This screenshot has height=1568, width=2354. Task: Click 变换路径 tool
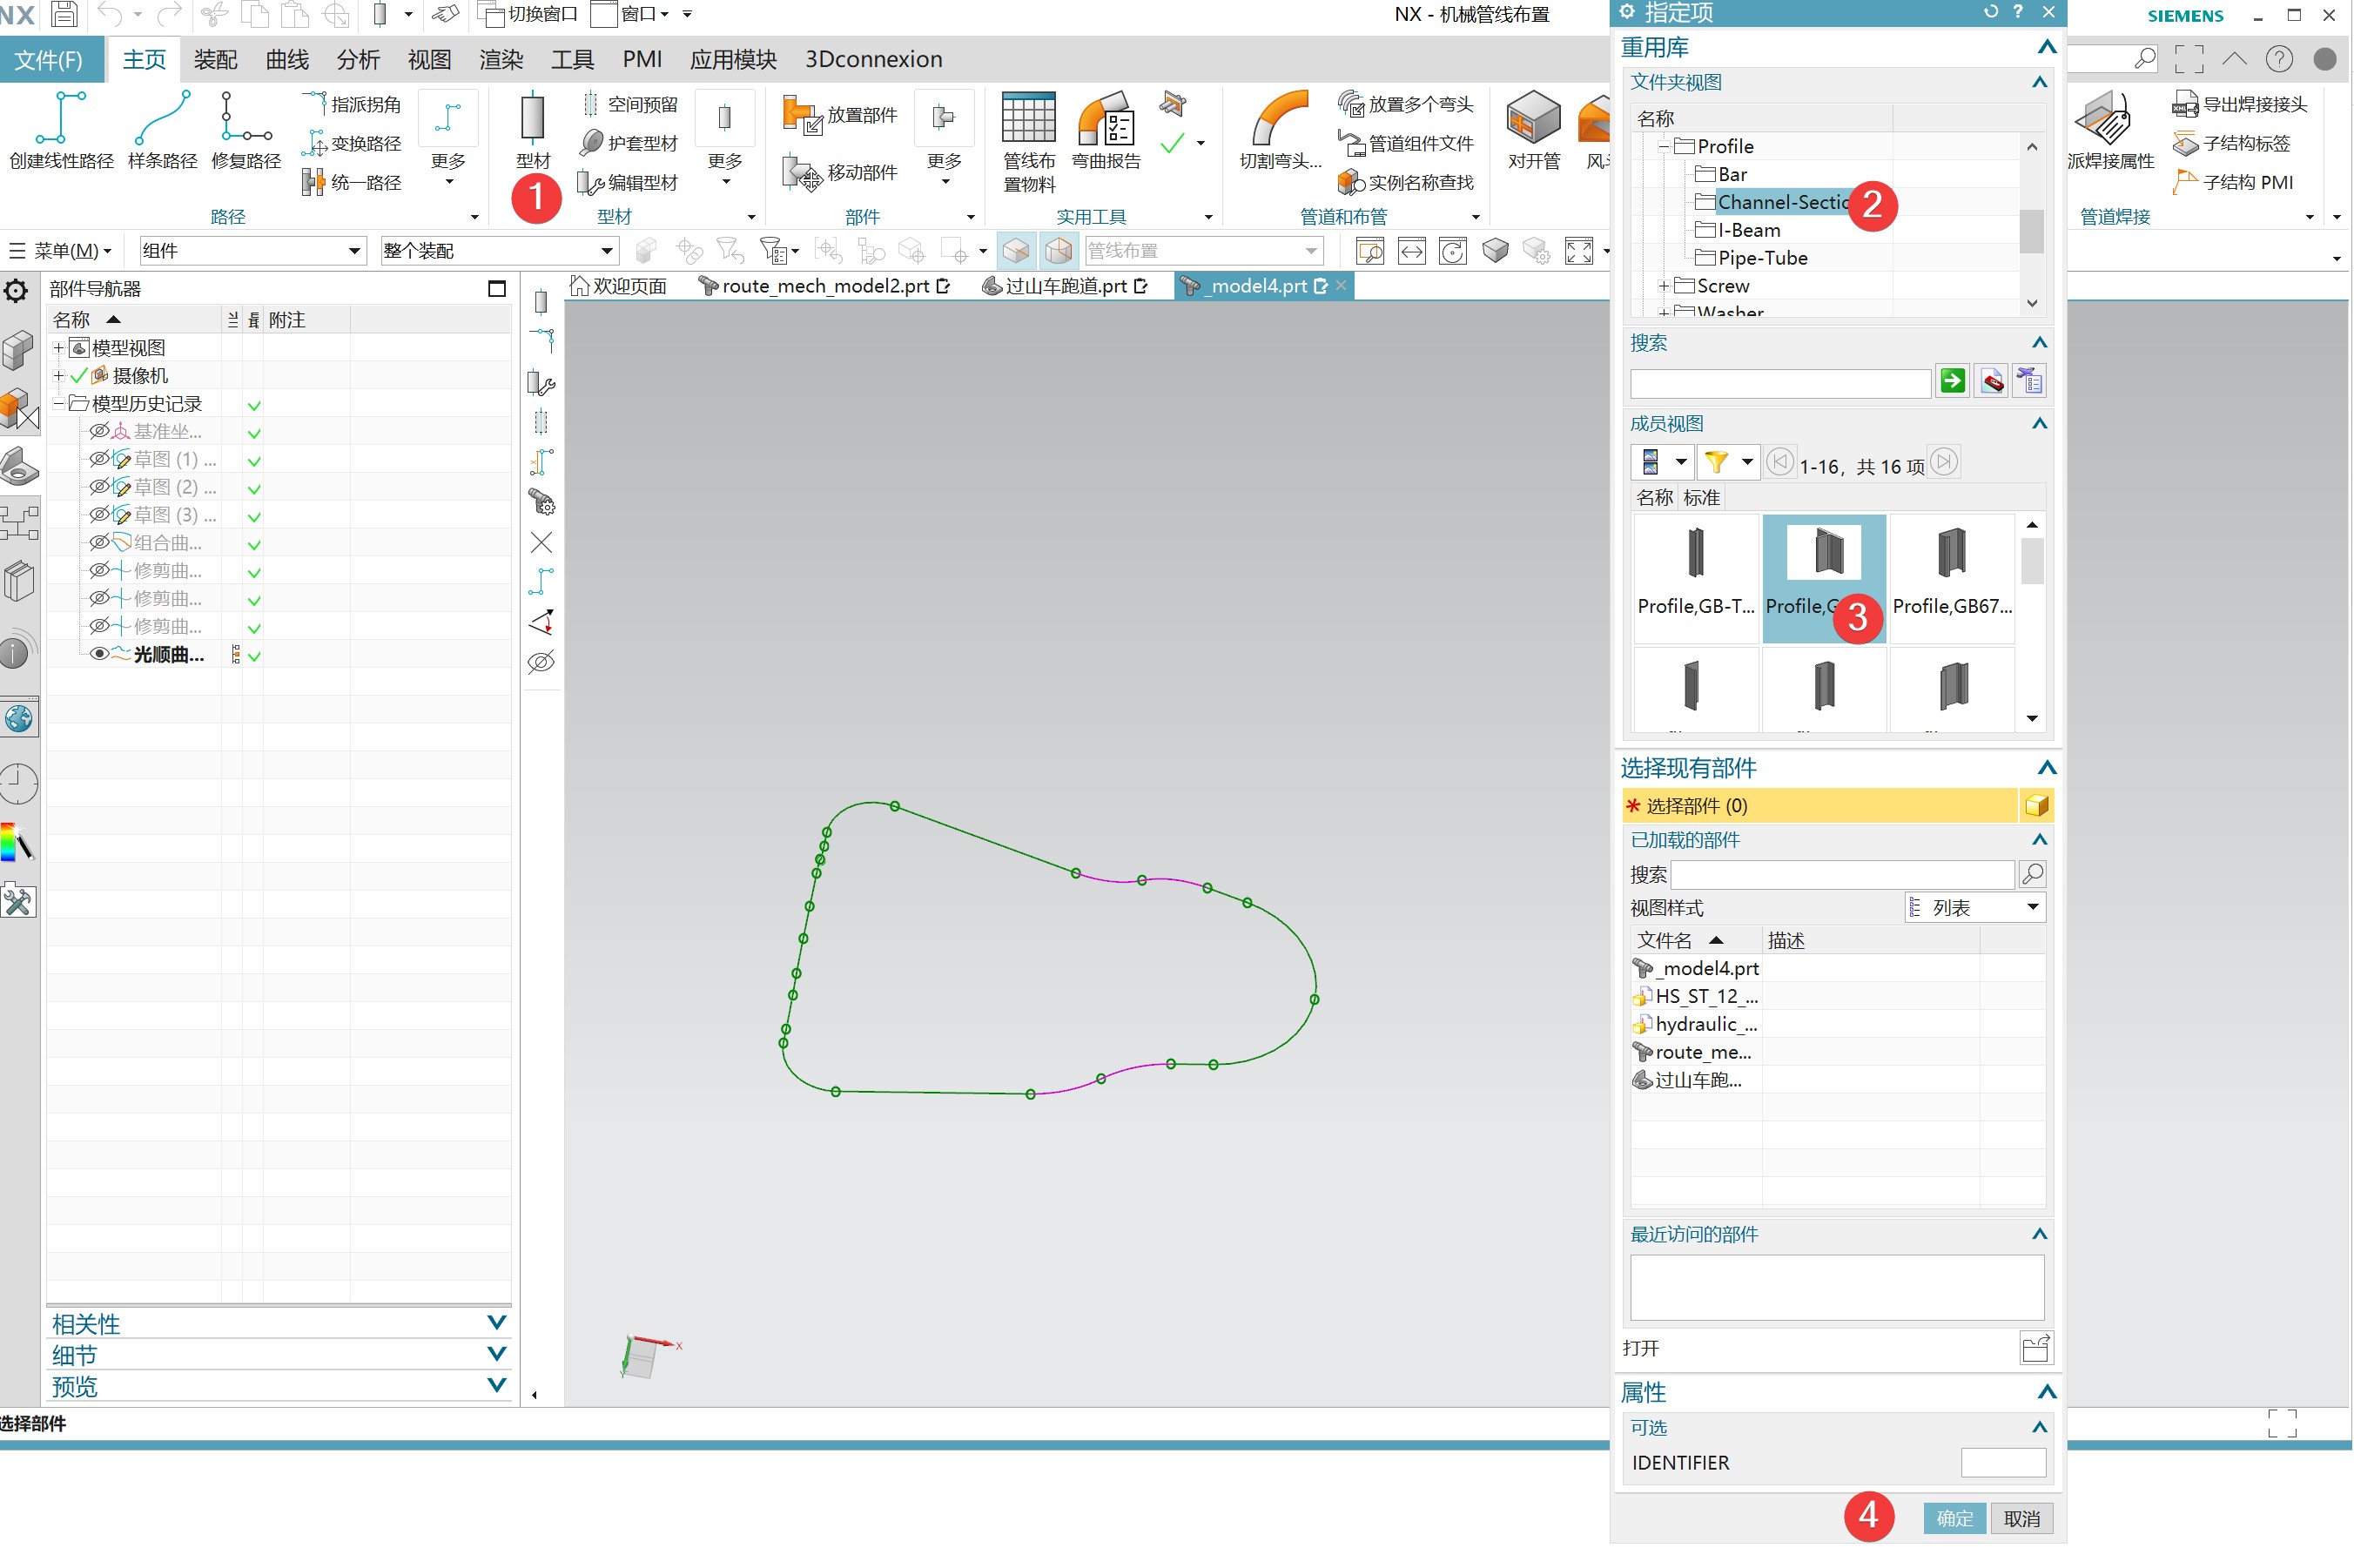(353, 143)
